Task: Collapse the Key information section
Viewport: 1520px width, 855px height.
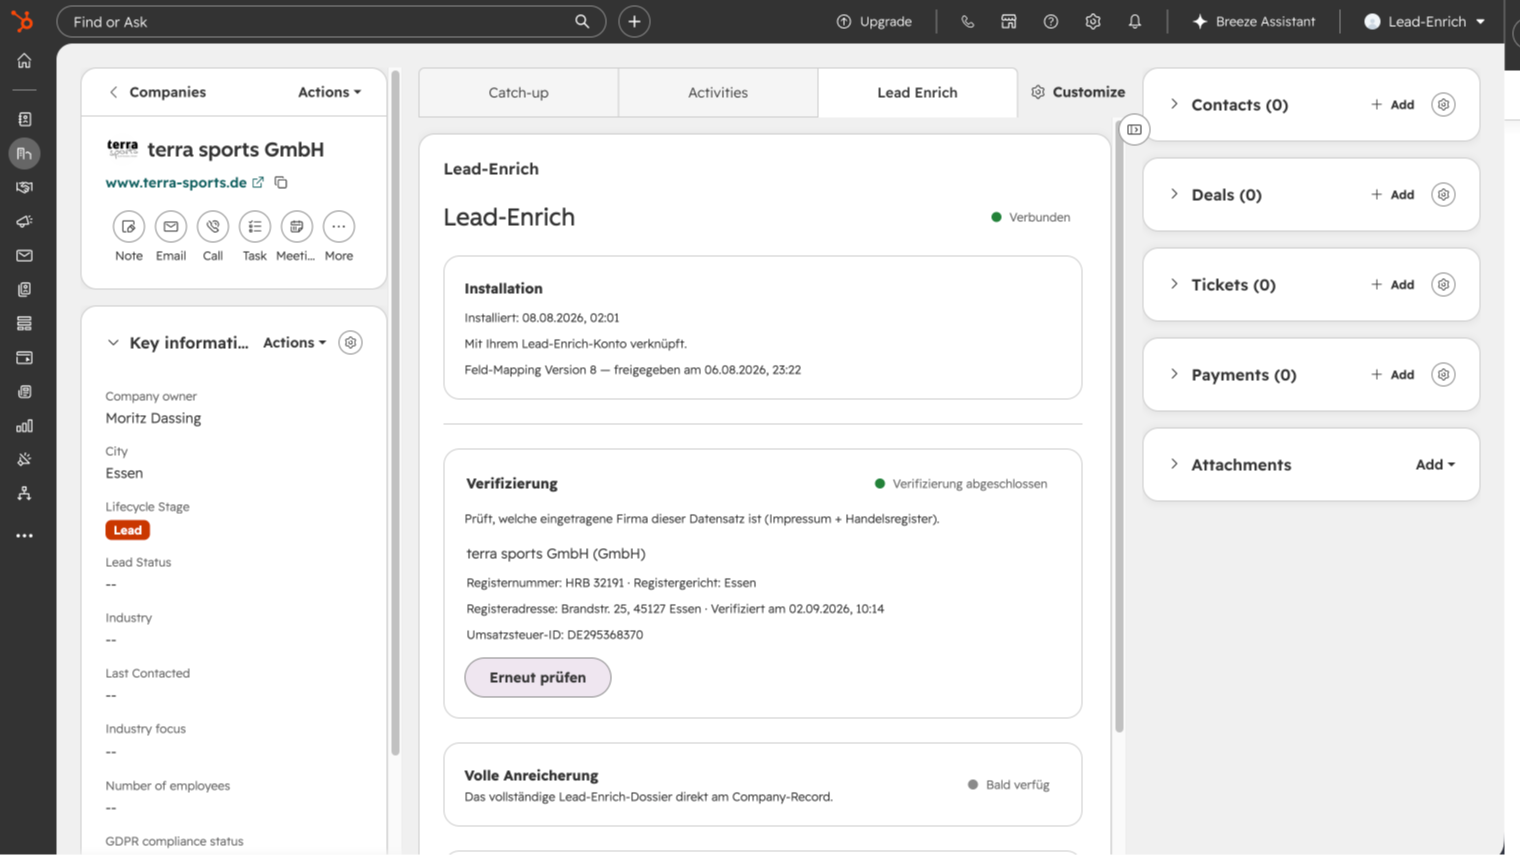Action: [113, 343]
